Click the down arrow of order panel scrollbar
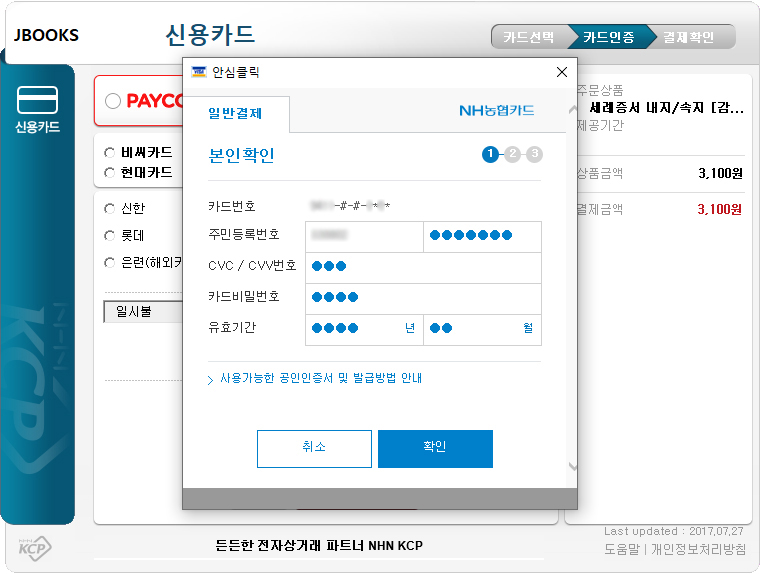This screenshot has height=574, width=760. (573, 466)
